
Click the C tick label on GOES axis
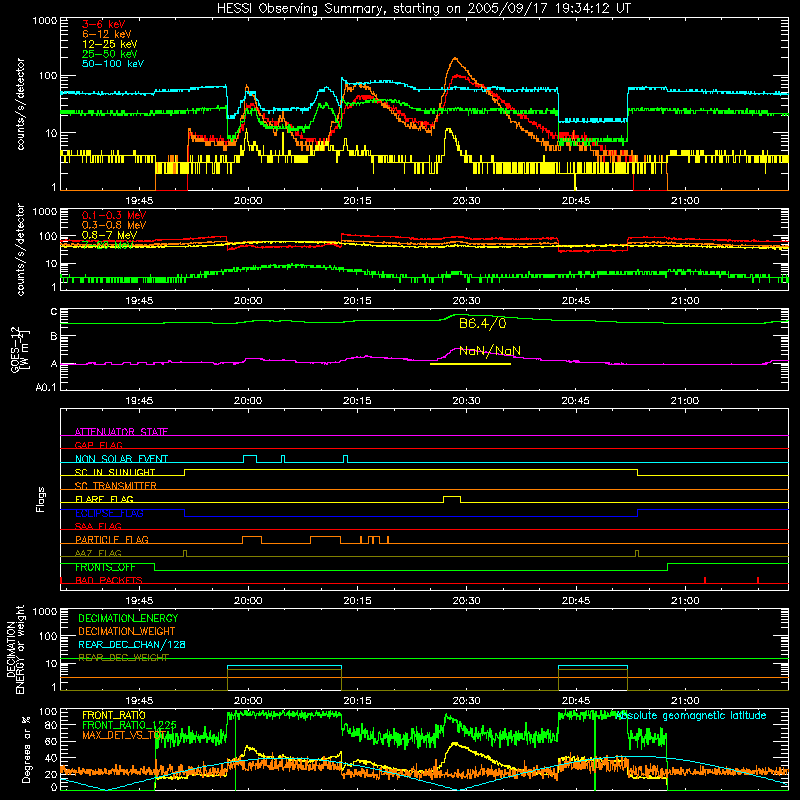pyautogui.click(x=54, y=312)
